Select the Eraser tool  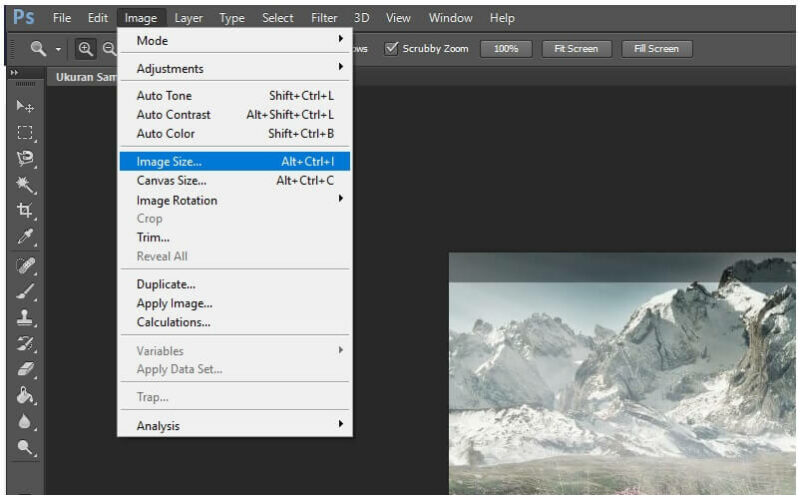[24, 369]
